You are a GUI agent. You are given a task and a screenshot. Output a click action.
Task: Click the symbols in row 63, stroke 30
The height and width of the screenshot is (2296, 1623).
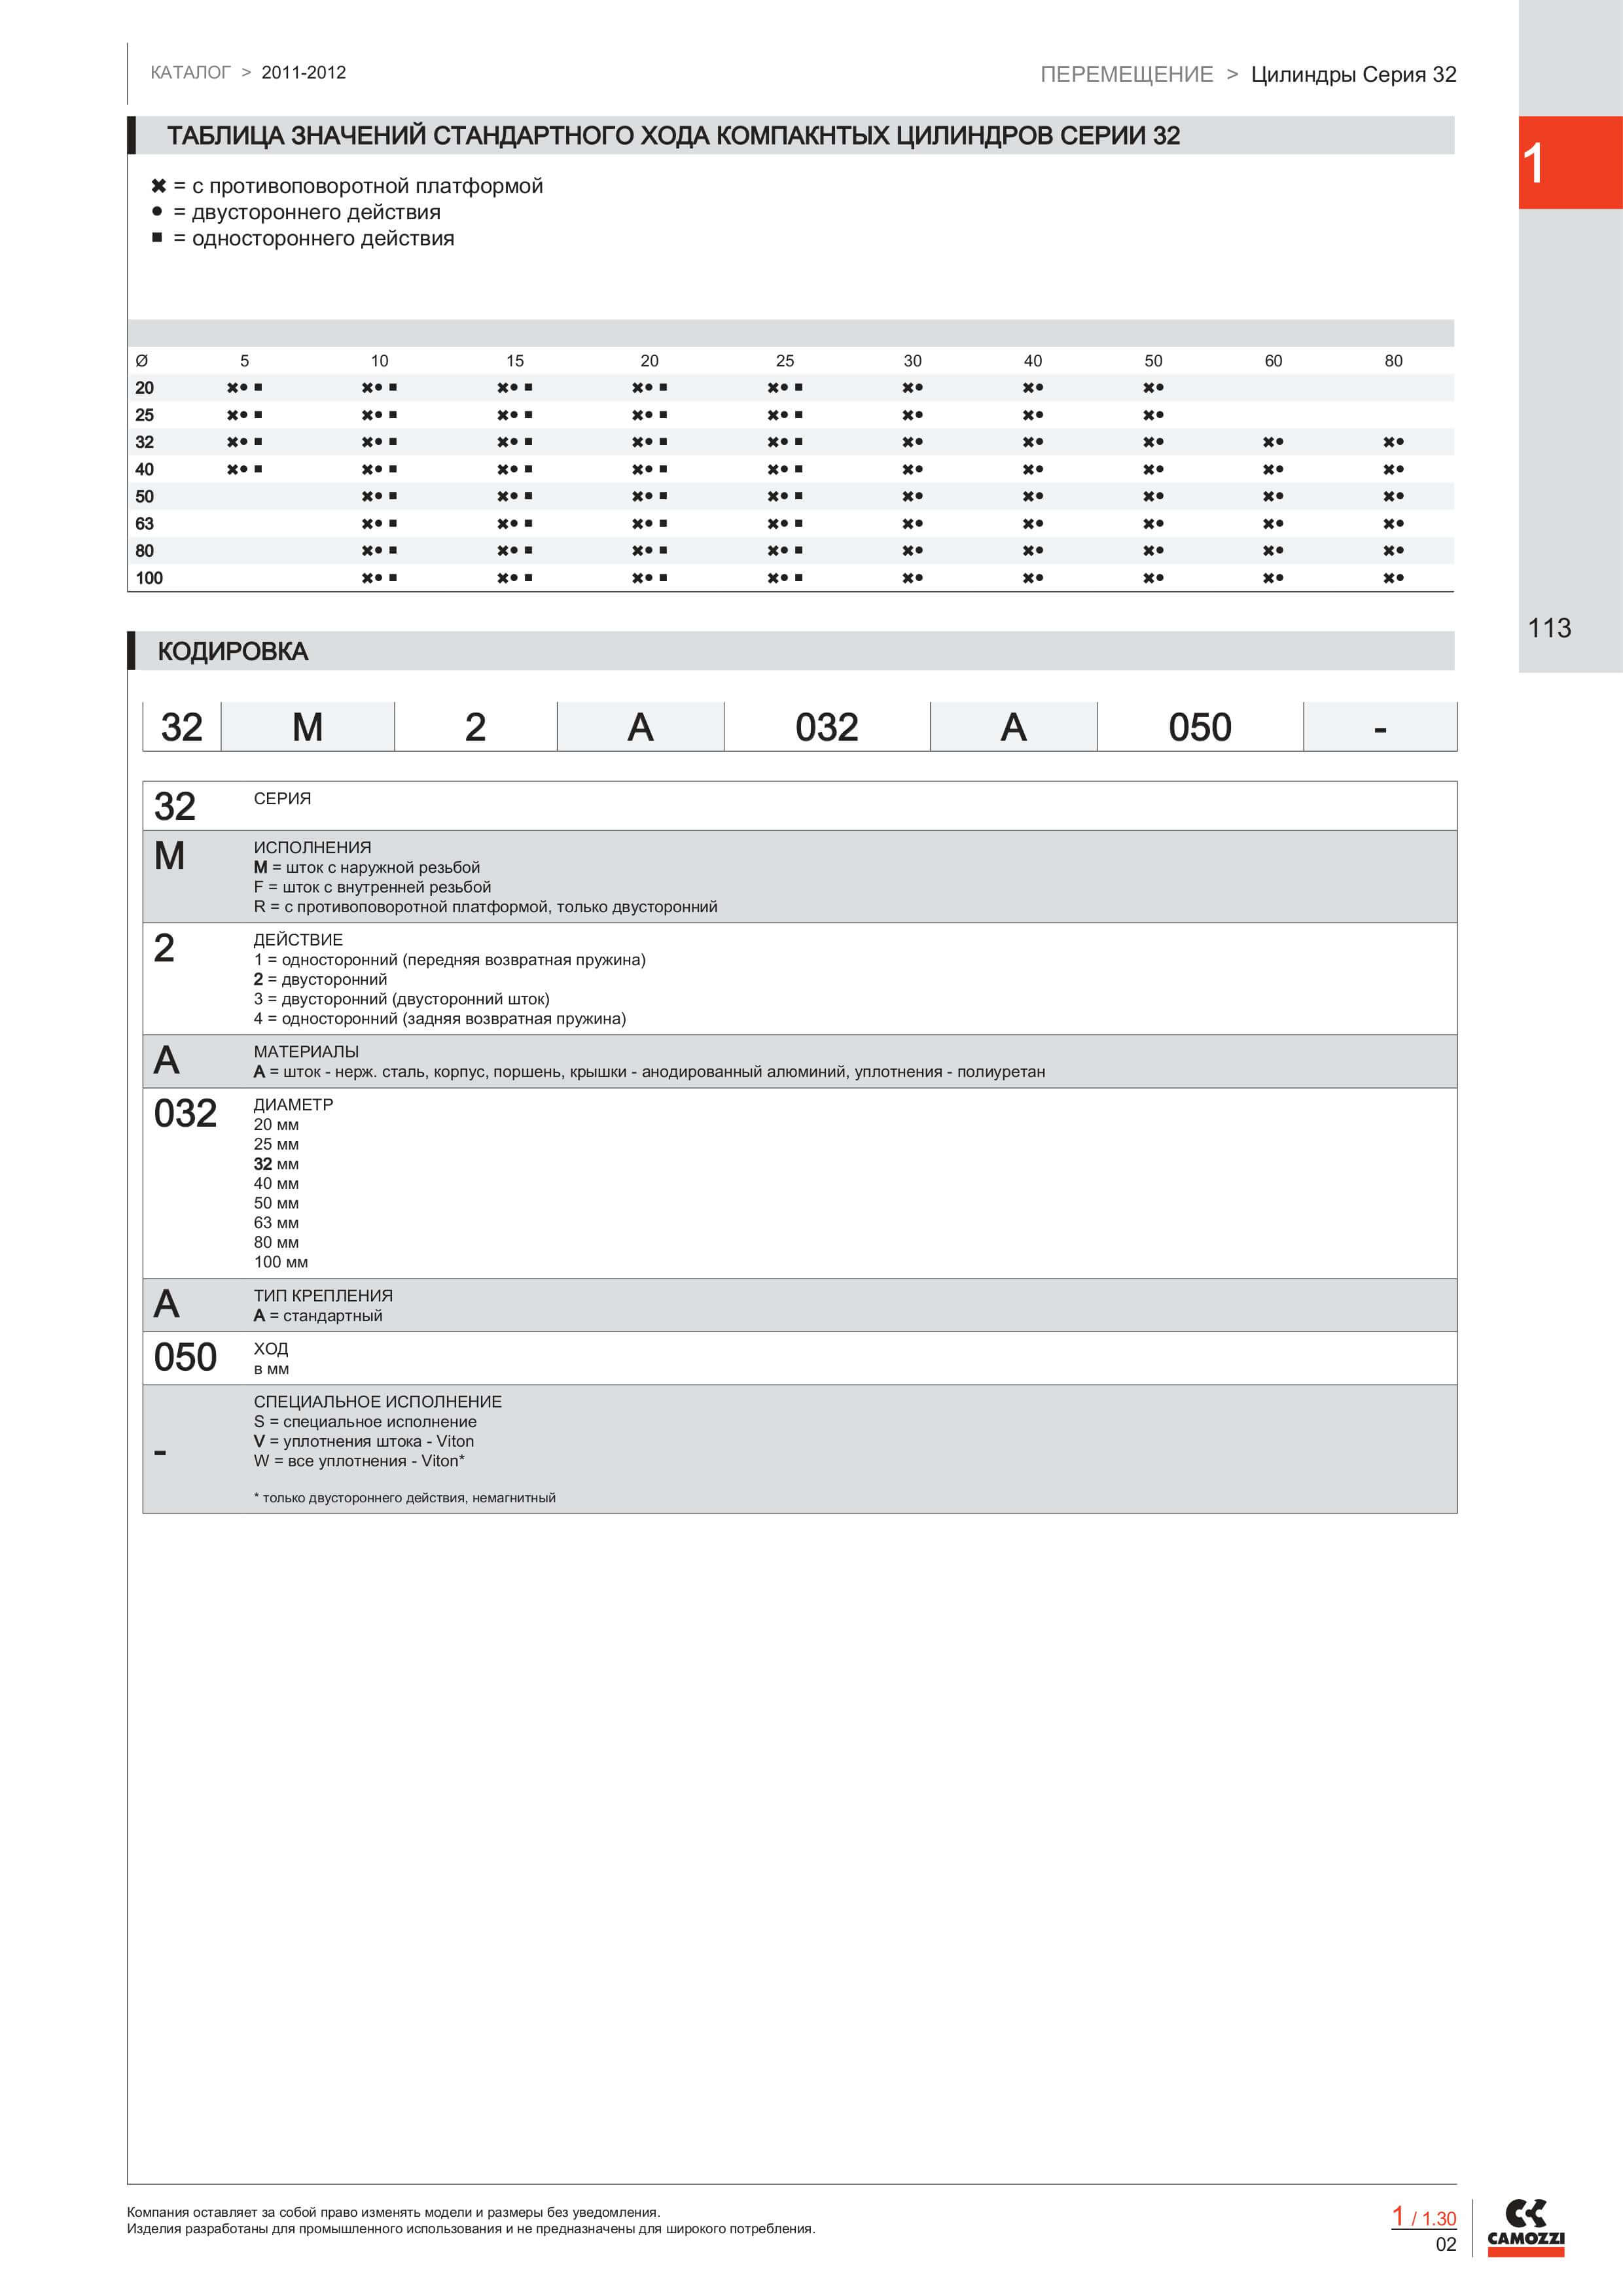(912, 524)
